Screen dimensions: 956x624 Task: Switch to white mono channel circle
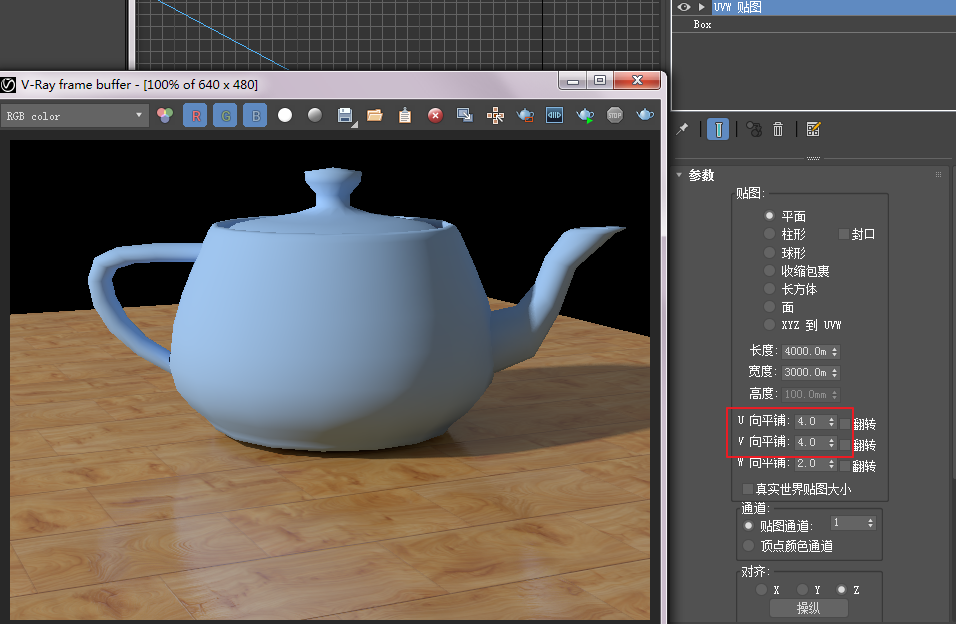pos(285,116)
